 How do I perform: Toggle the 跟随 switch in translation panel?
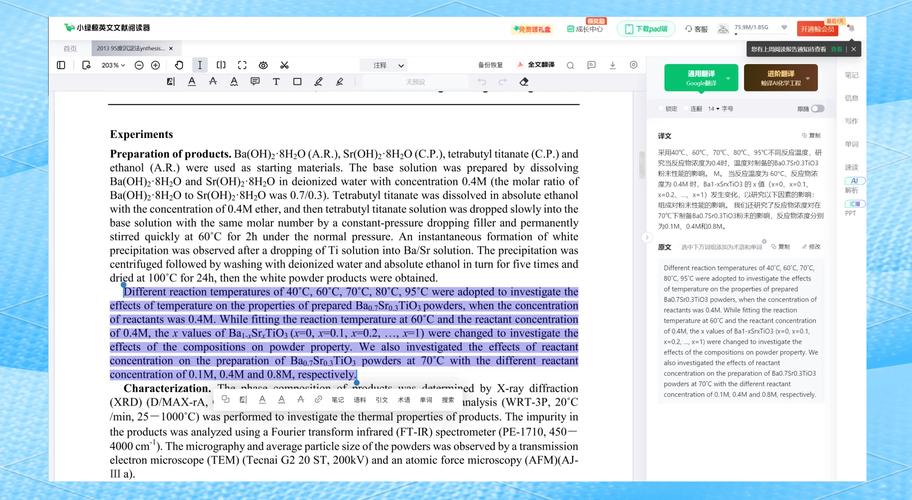[817, 108]
